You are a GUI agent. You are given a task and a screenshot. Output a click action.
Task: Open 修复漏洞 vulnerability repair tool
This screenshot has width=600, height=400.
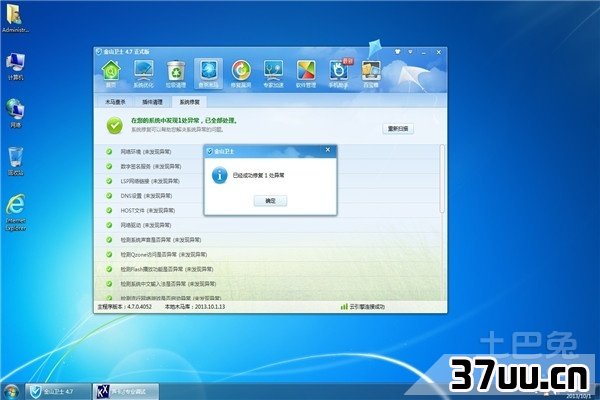241,74
